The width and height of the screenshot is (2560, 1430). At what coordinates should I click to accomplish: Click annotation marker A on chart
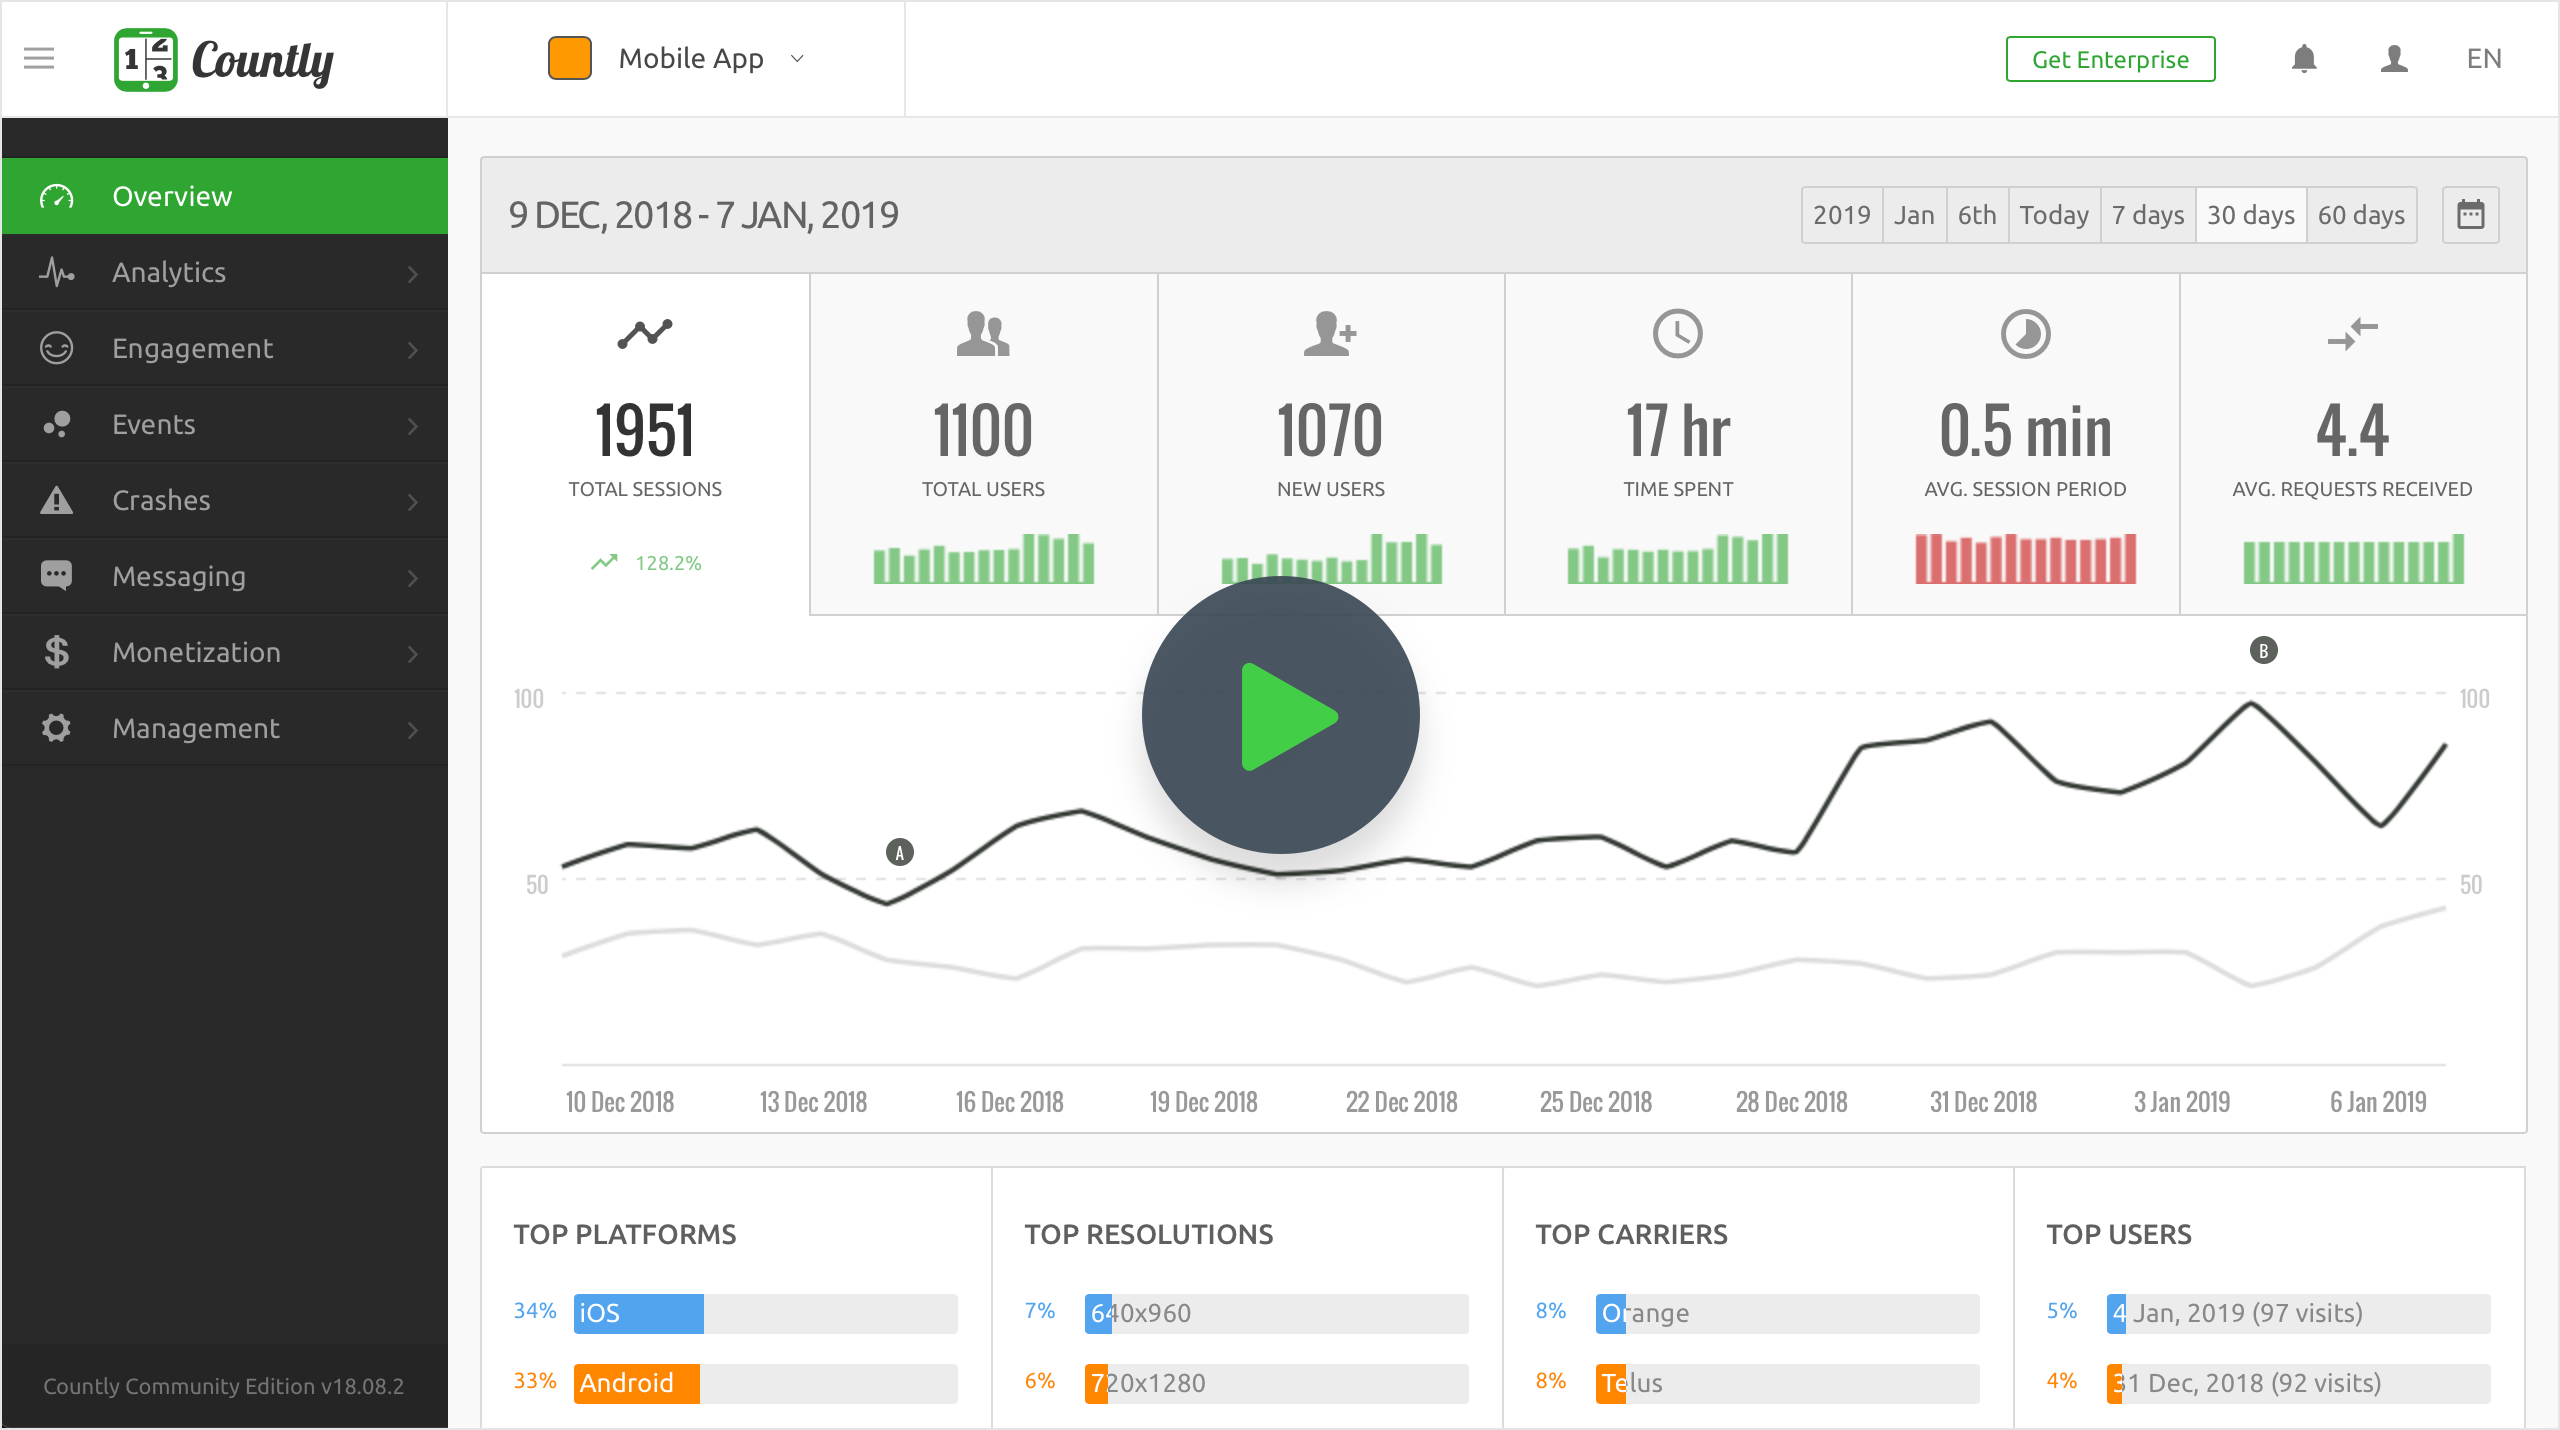coord(900,853)
